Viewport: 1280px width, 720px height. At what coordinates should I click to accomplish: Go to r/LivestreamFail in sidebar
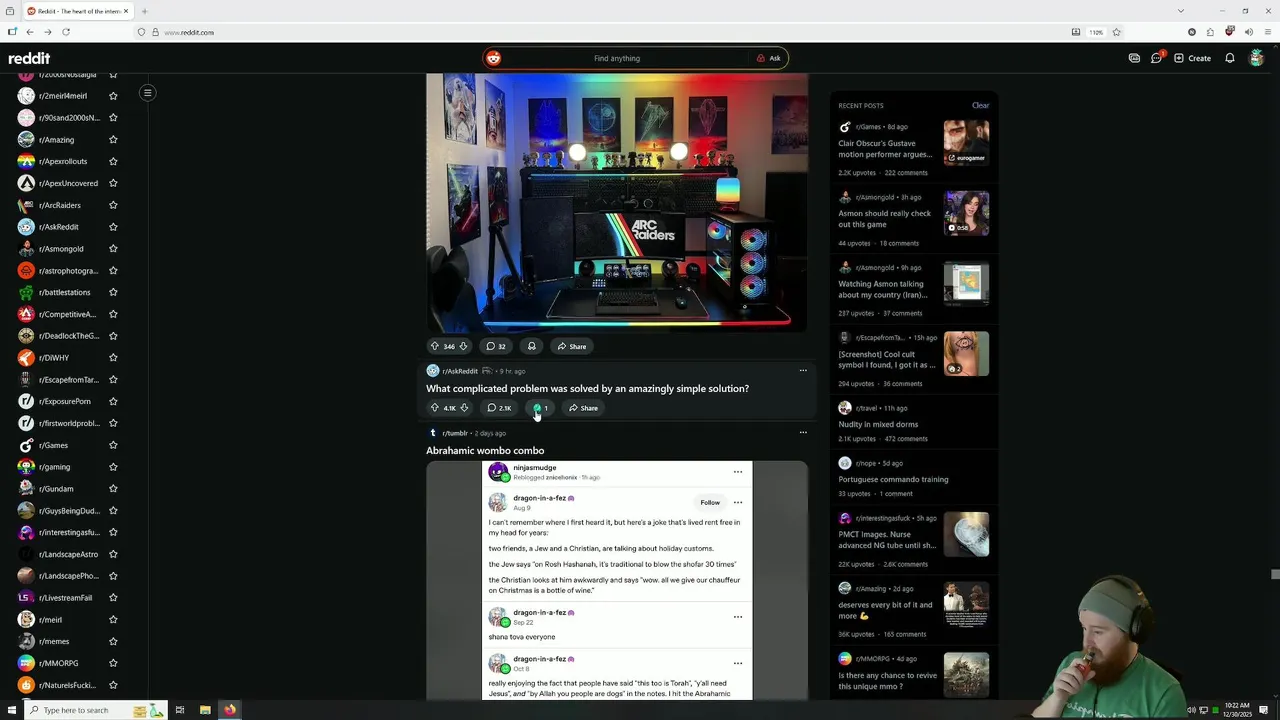[x=65, y=598]
